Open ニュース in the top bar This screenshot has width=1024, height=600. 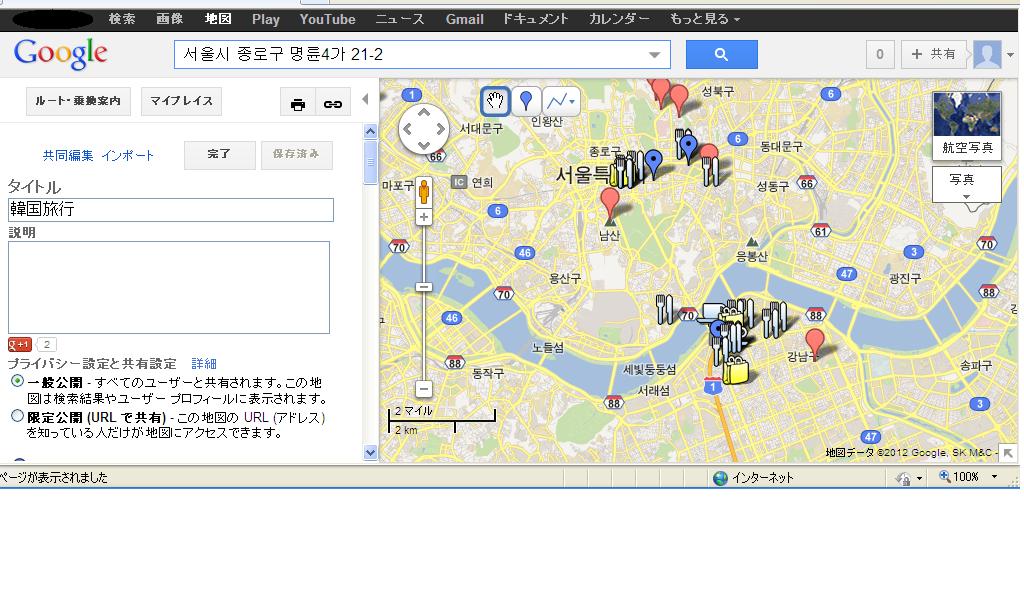[400, 19]
